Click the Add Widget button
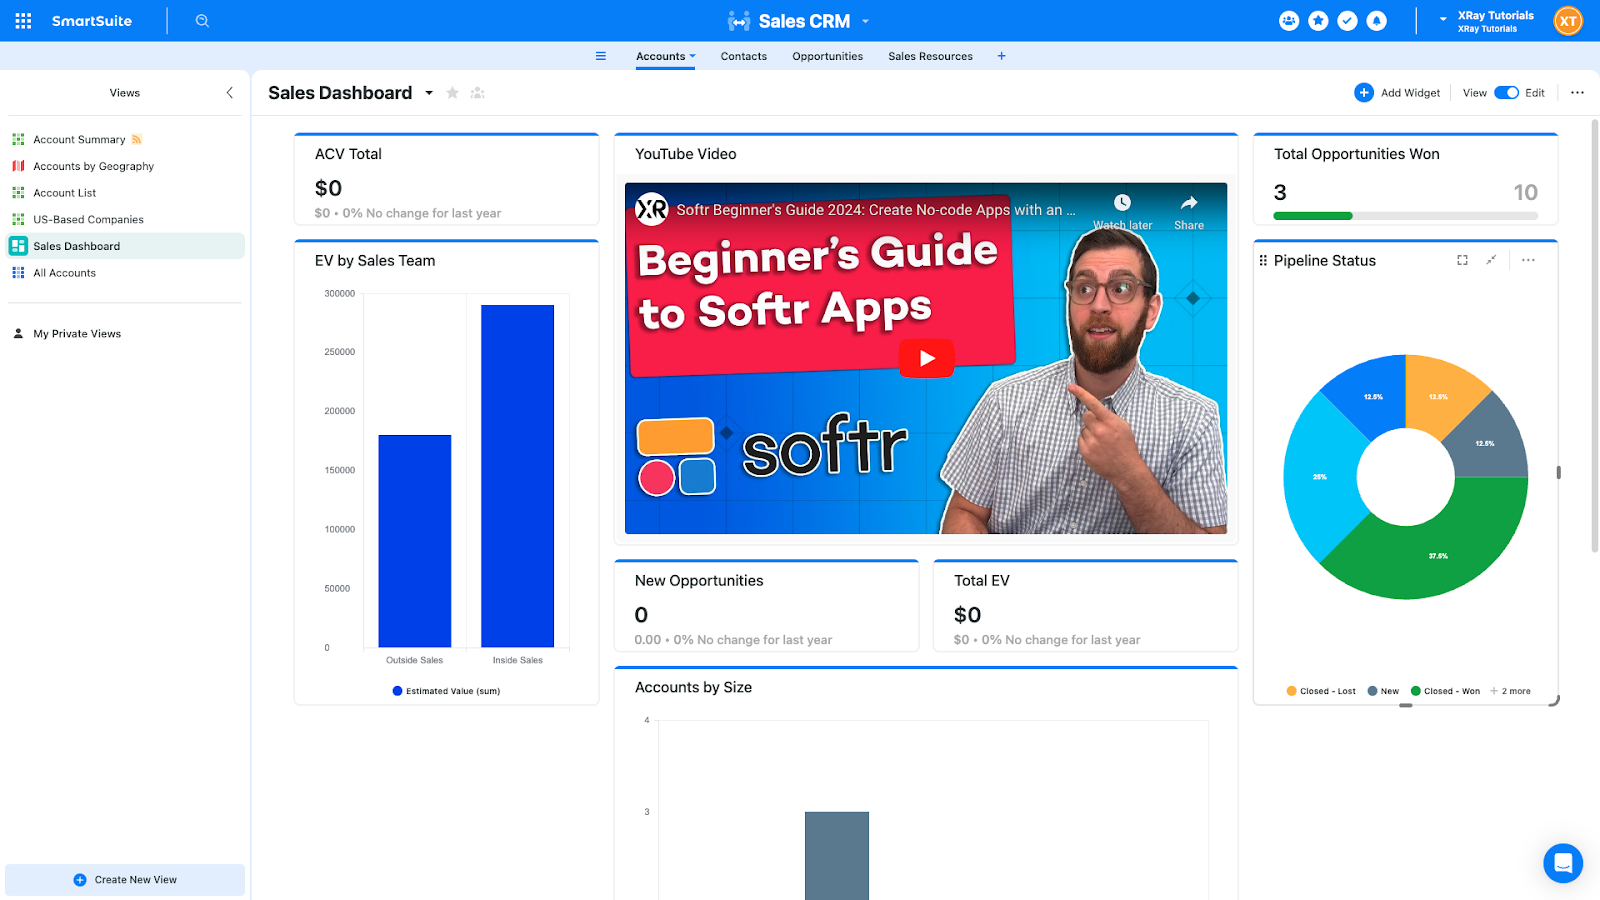This screenshot has width=1600, height=900. (x=1397, y=93)
